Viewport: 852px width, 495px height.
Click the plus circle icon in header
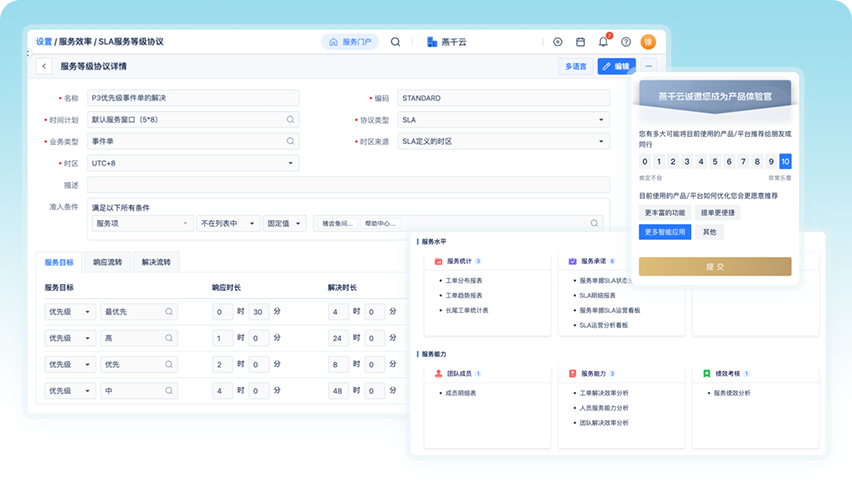[558, 42]
